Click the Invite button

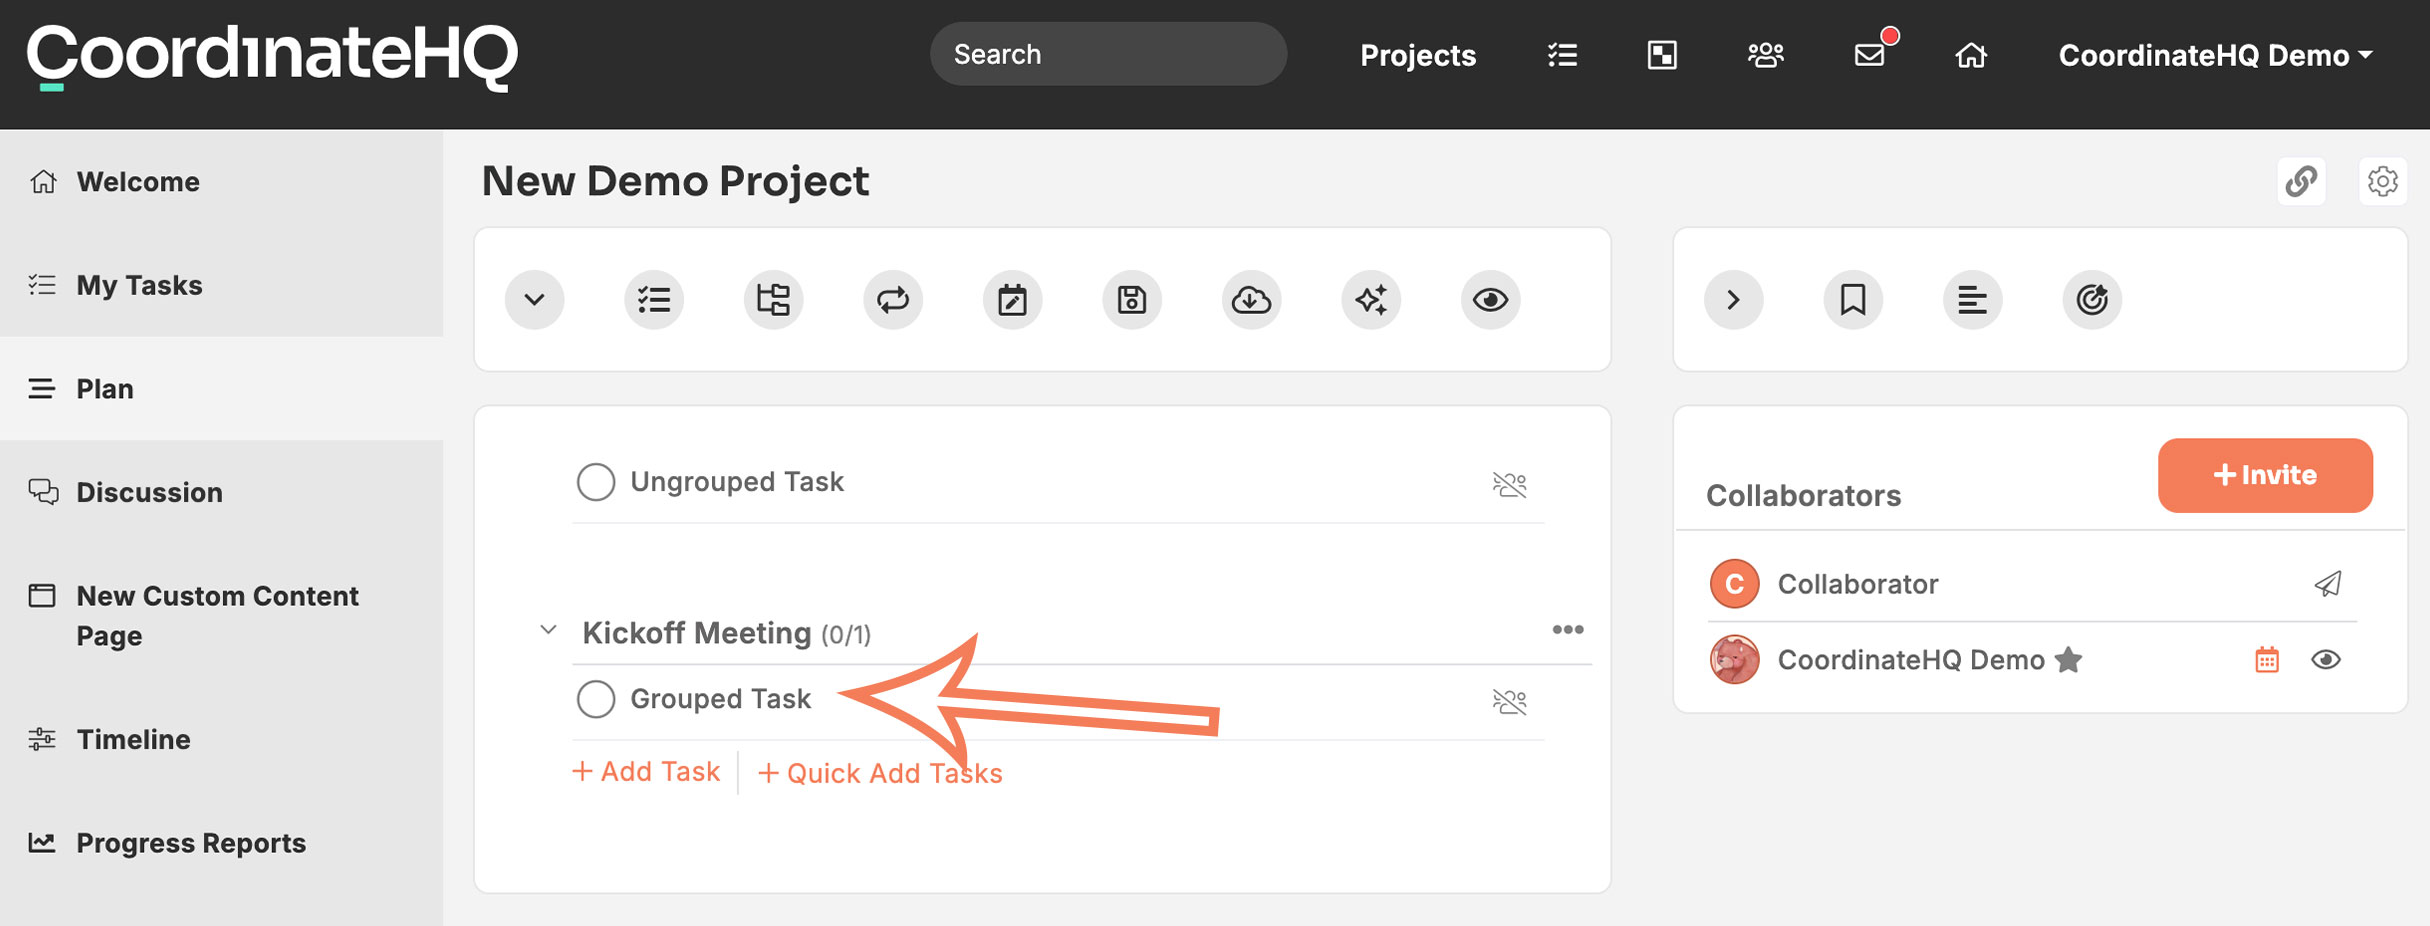(2265, 475)
